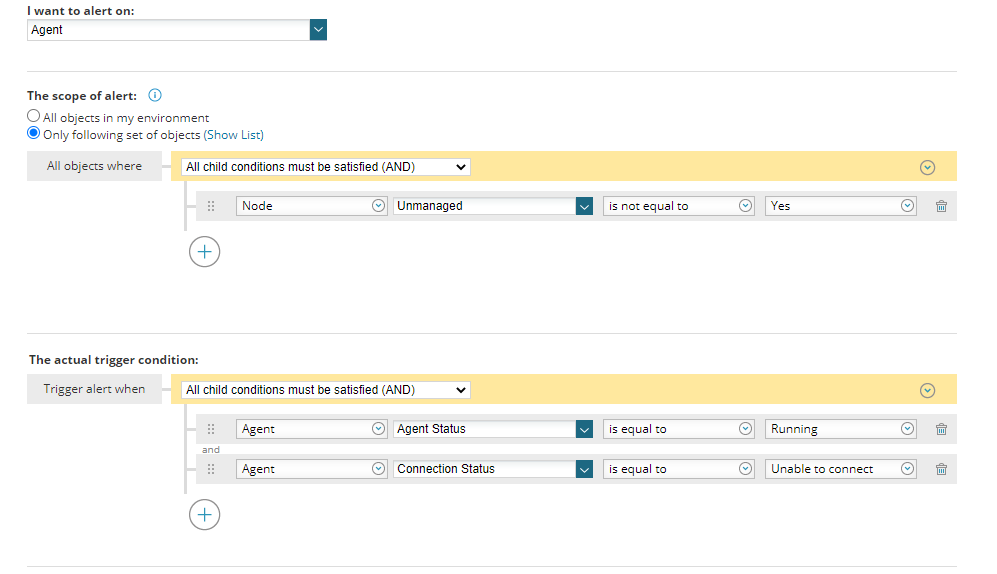Open the Unmanaged field dropdown

click(584, 206)
